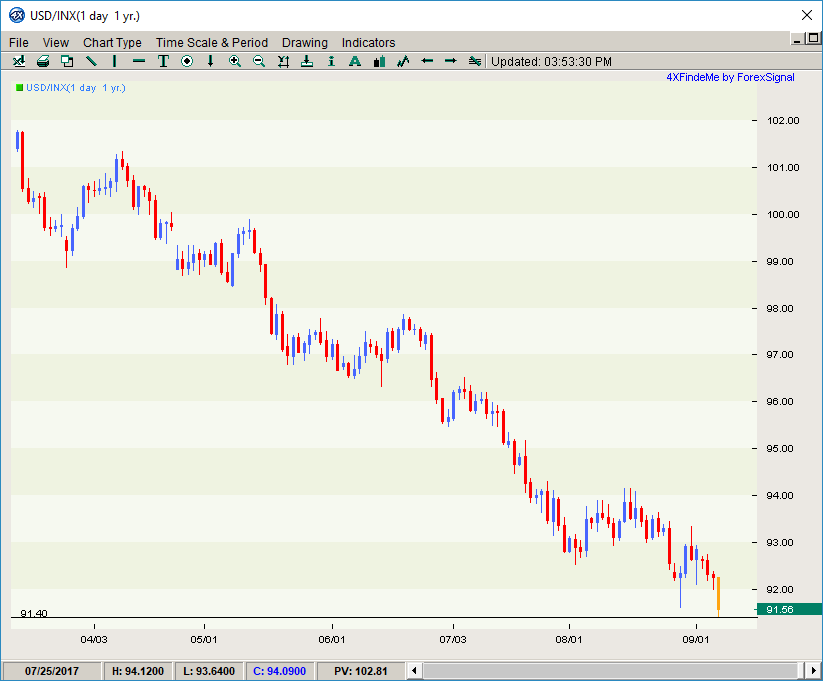Select the diagonal trend line tool

(x=91, y=61)
